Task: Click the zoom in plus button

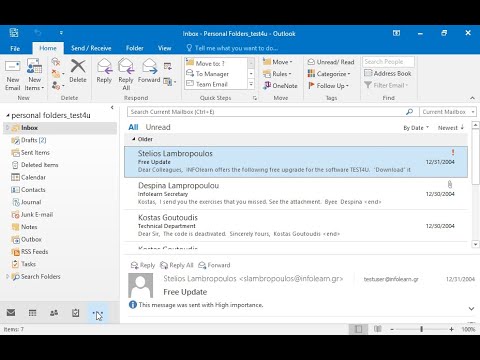Action: pos(451,329)
